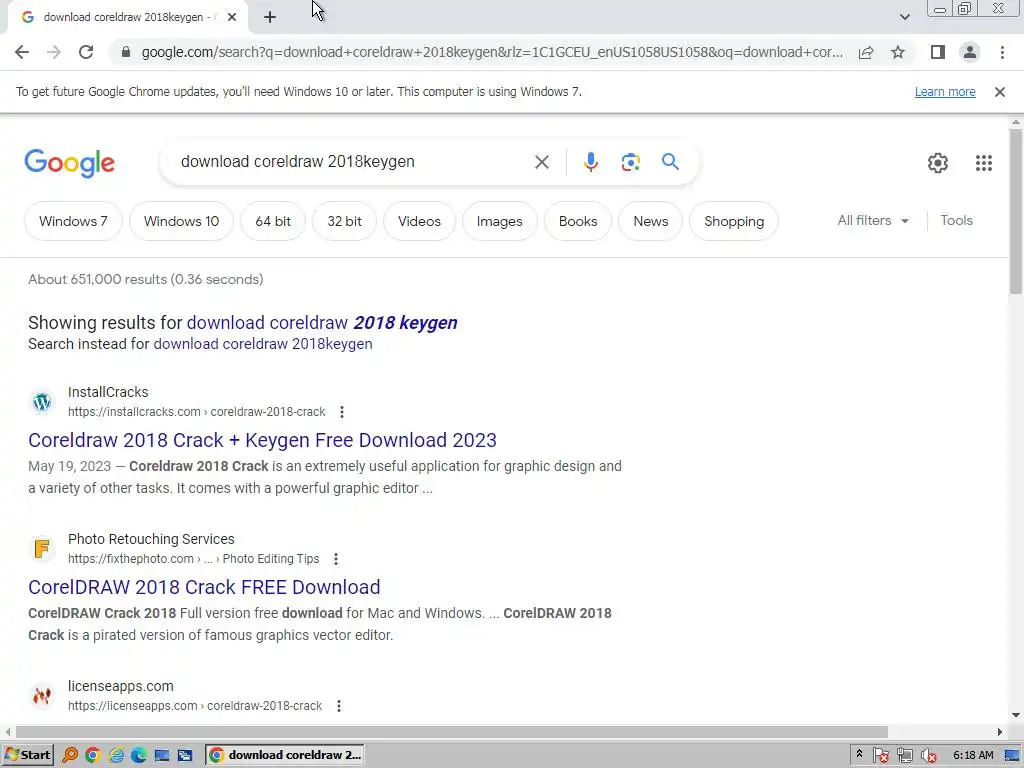Viewport: 1024px width, 768px height.
Task: Click the forward navigation arrow
Action: click(x=54, y=52)
